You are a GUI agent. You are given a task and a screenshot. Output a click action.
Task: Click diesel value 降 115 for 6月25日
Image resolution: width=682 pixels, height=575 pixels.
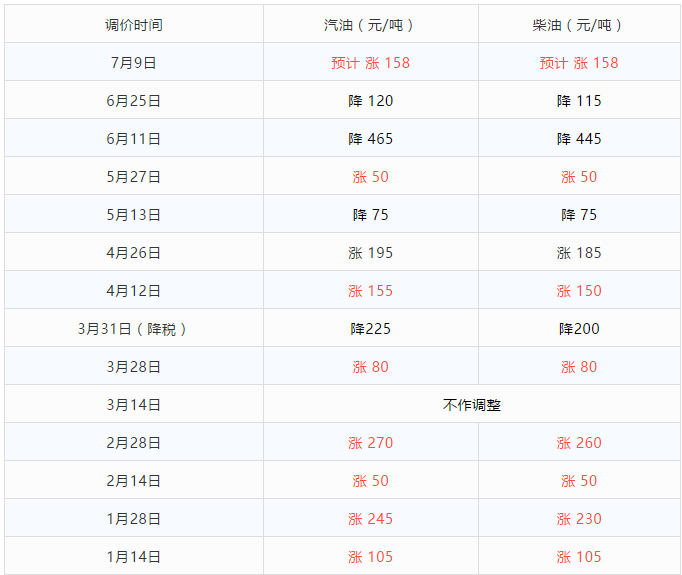tap(578, 101)
